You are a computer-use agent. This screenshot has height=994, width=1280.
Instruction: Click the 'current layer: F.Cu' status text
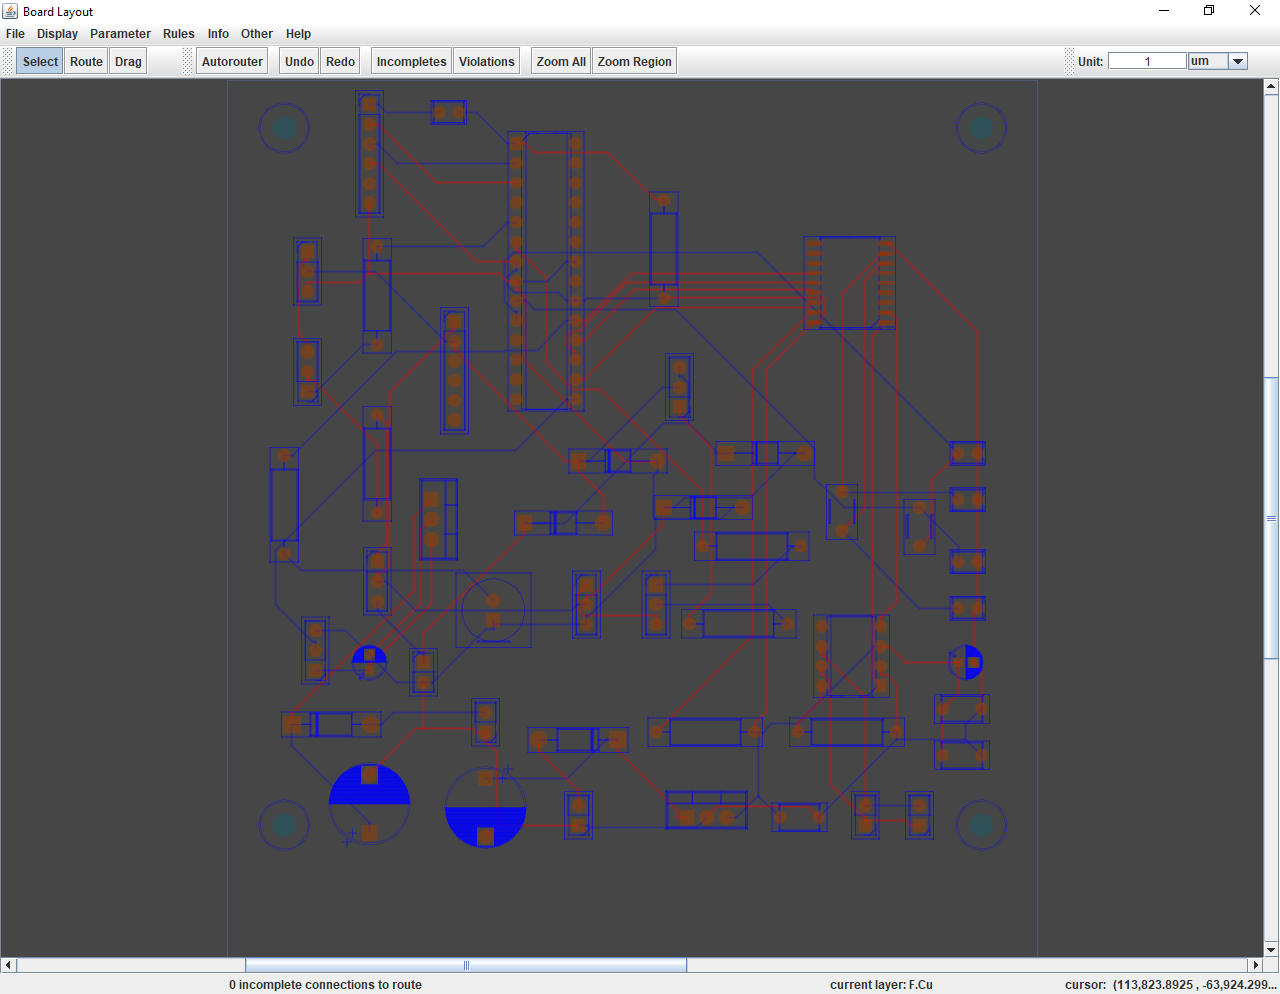[881, 985]
